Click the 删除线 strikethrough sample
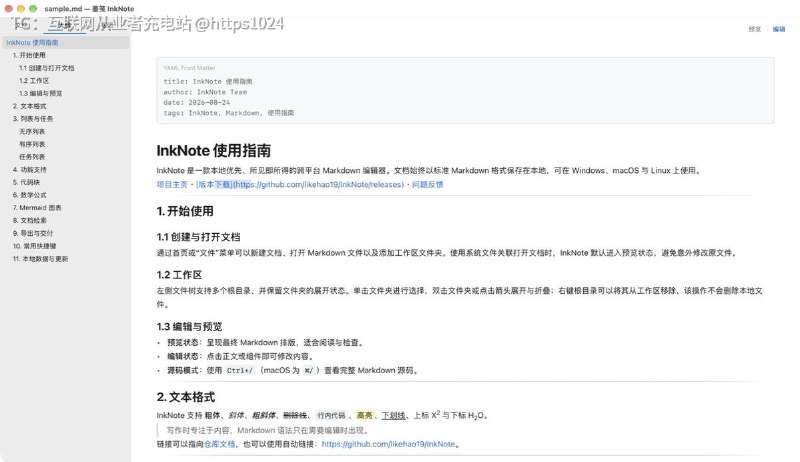This screenshot has width=800, height=462. (295, 416)
